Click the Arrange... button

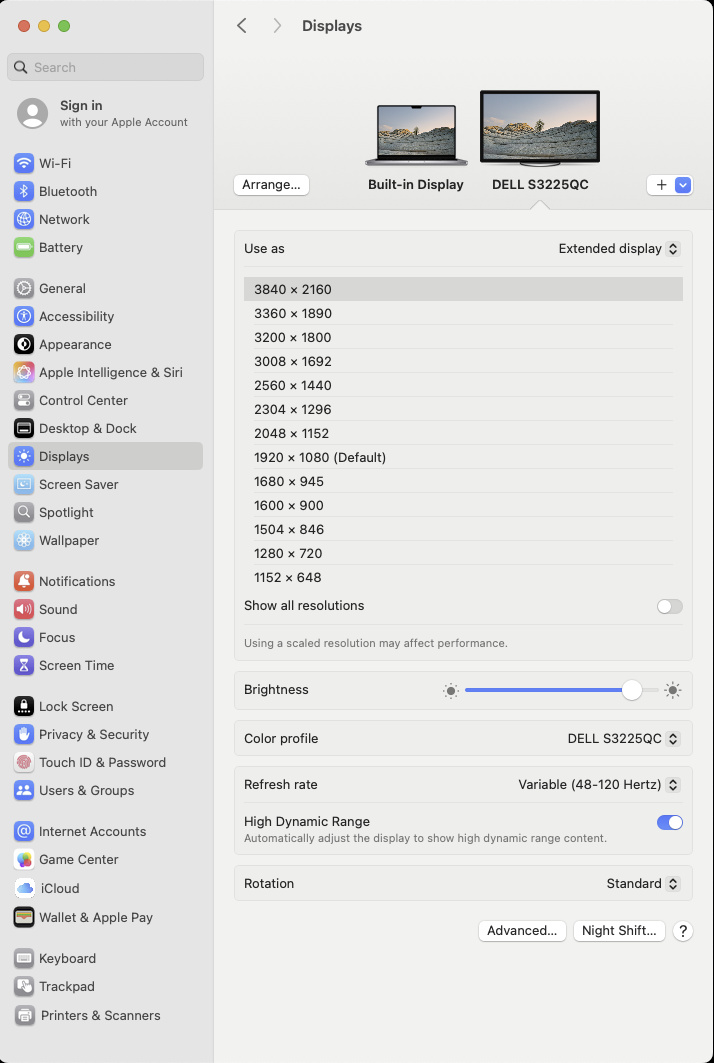click(271, 185)
